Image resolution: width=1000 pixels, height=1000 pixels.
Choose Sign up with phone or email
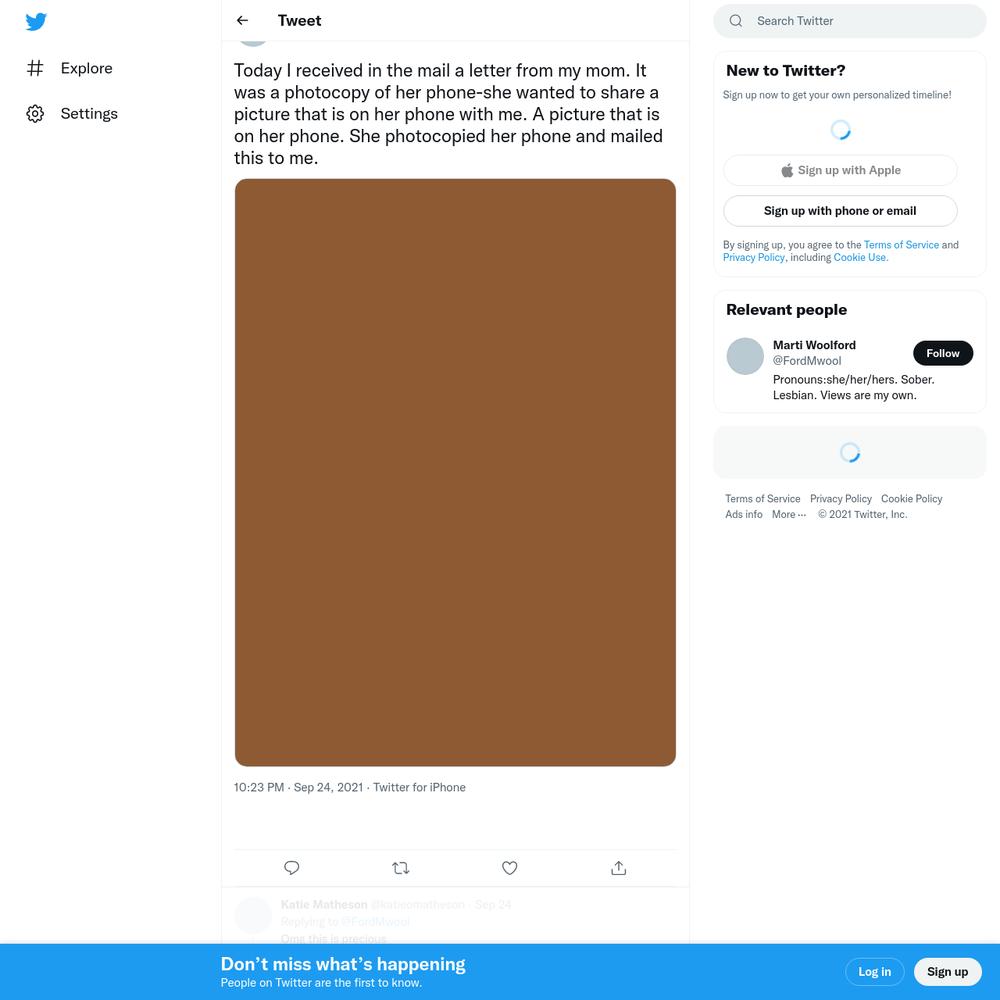pos(840,211)
